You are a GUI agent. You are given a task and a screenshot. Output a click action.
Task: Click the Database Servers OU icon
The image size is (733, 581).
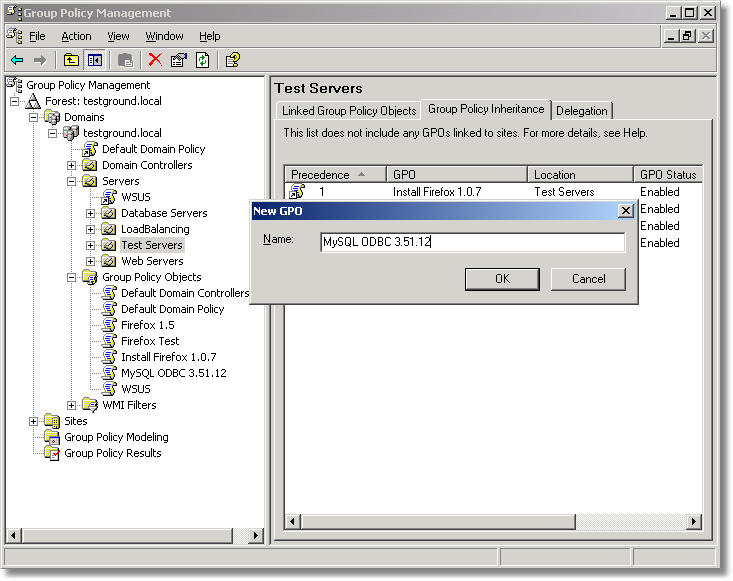[109, 213]
